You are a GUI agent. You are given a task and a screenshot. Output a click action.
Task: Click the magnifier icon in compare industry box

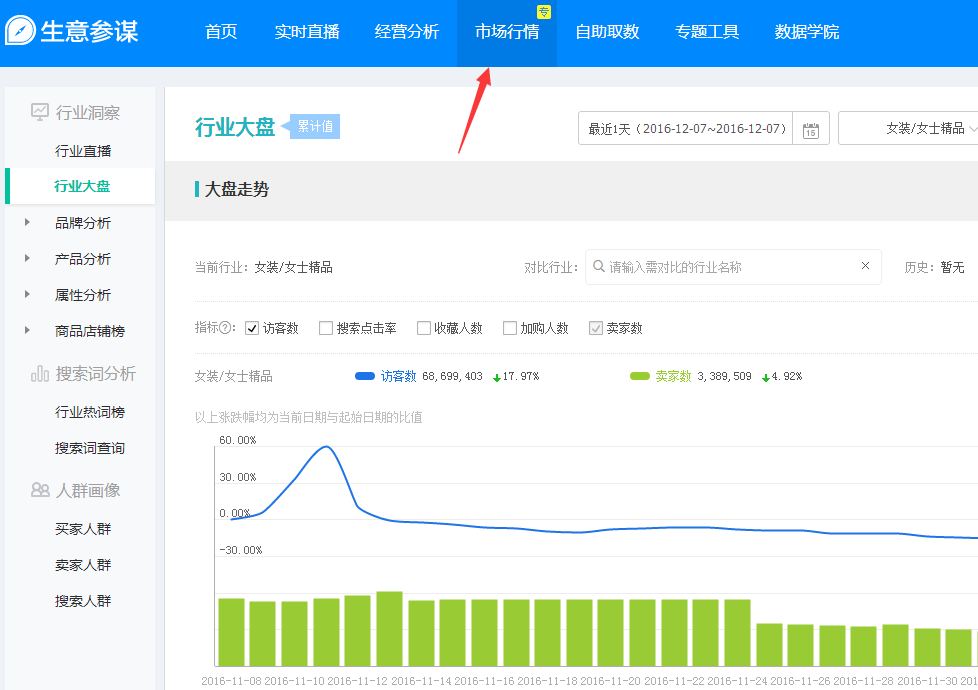point(598,267)
